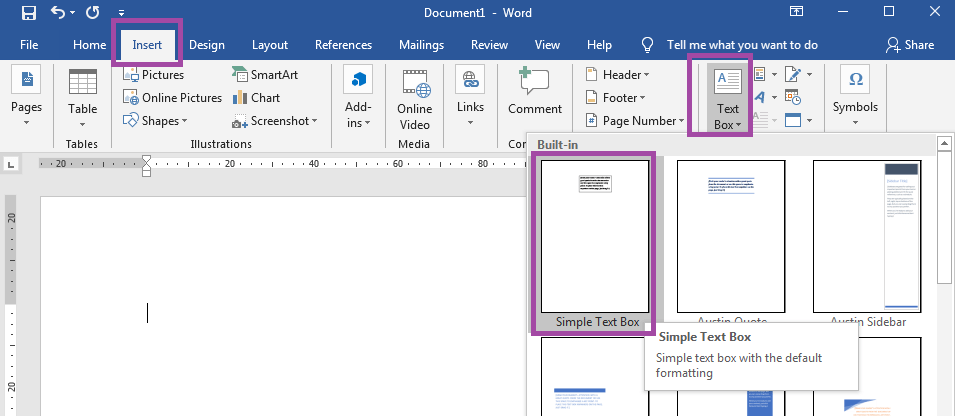Viewport: 955px width, 416px height.
Task: Add a new Comment
Action: click(x=534, y=93)
